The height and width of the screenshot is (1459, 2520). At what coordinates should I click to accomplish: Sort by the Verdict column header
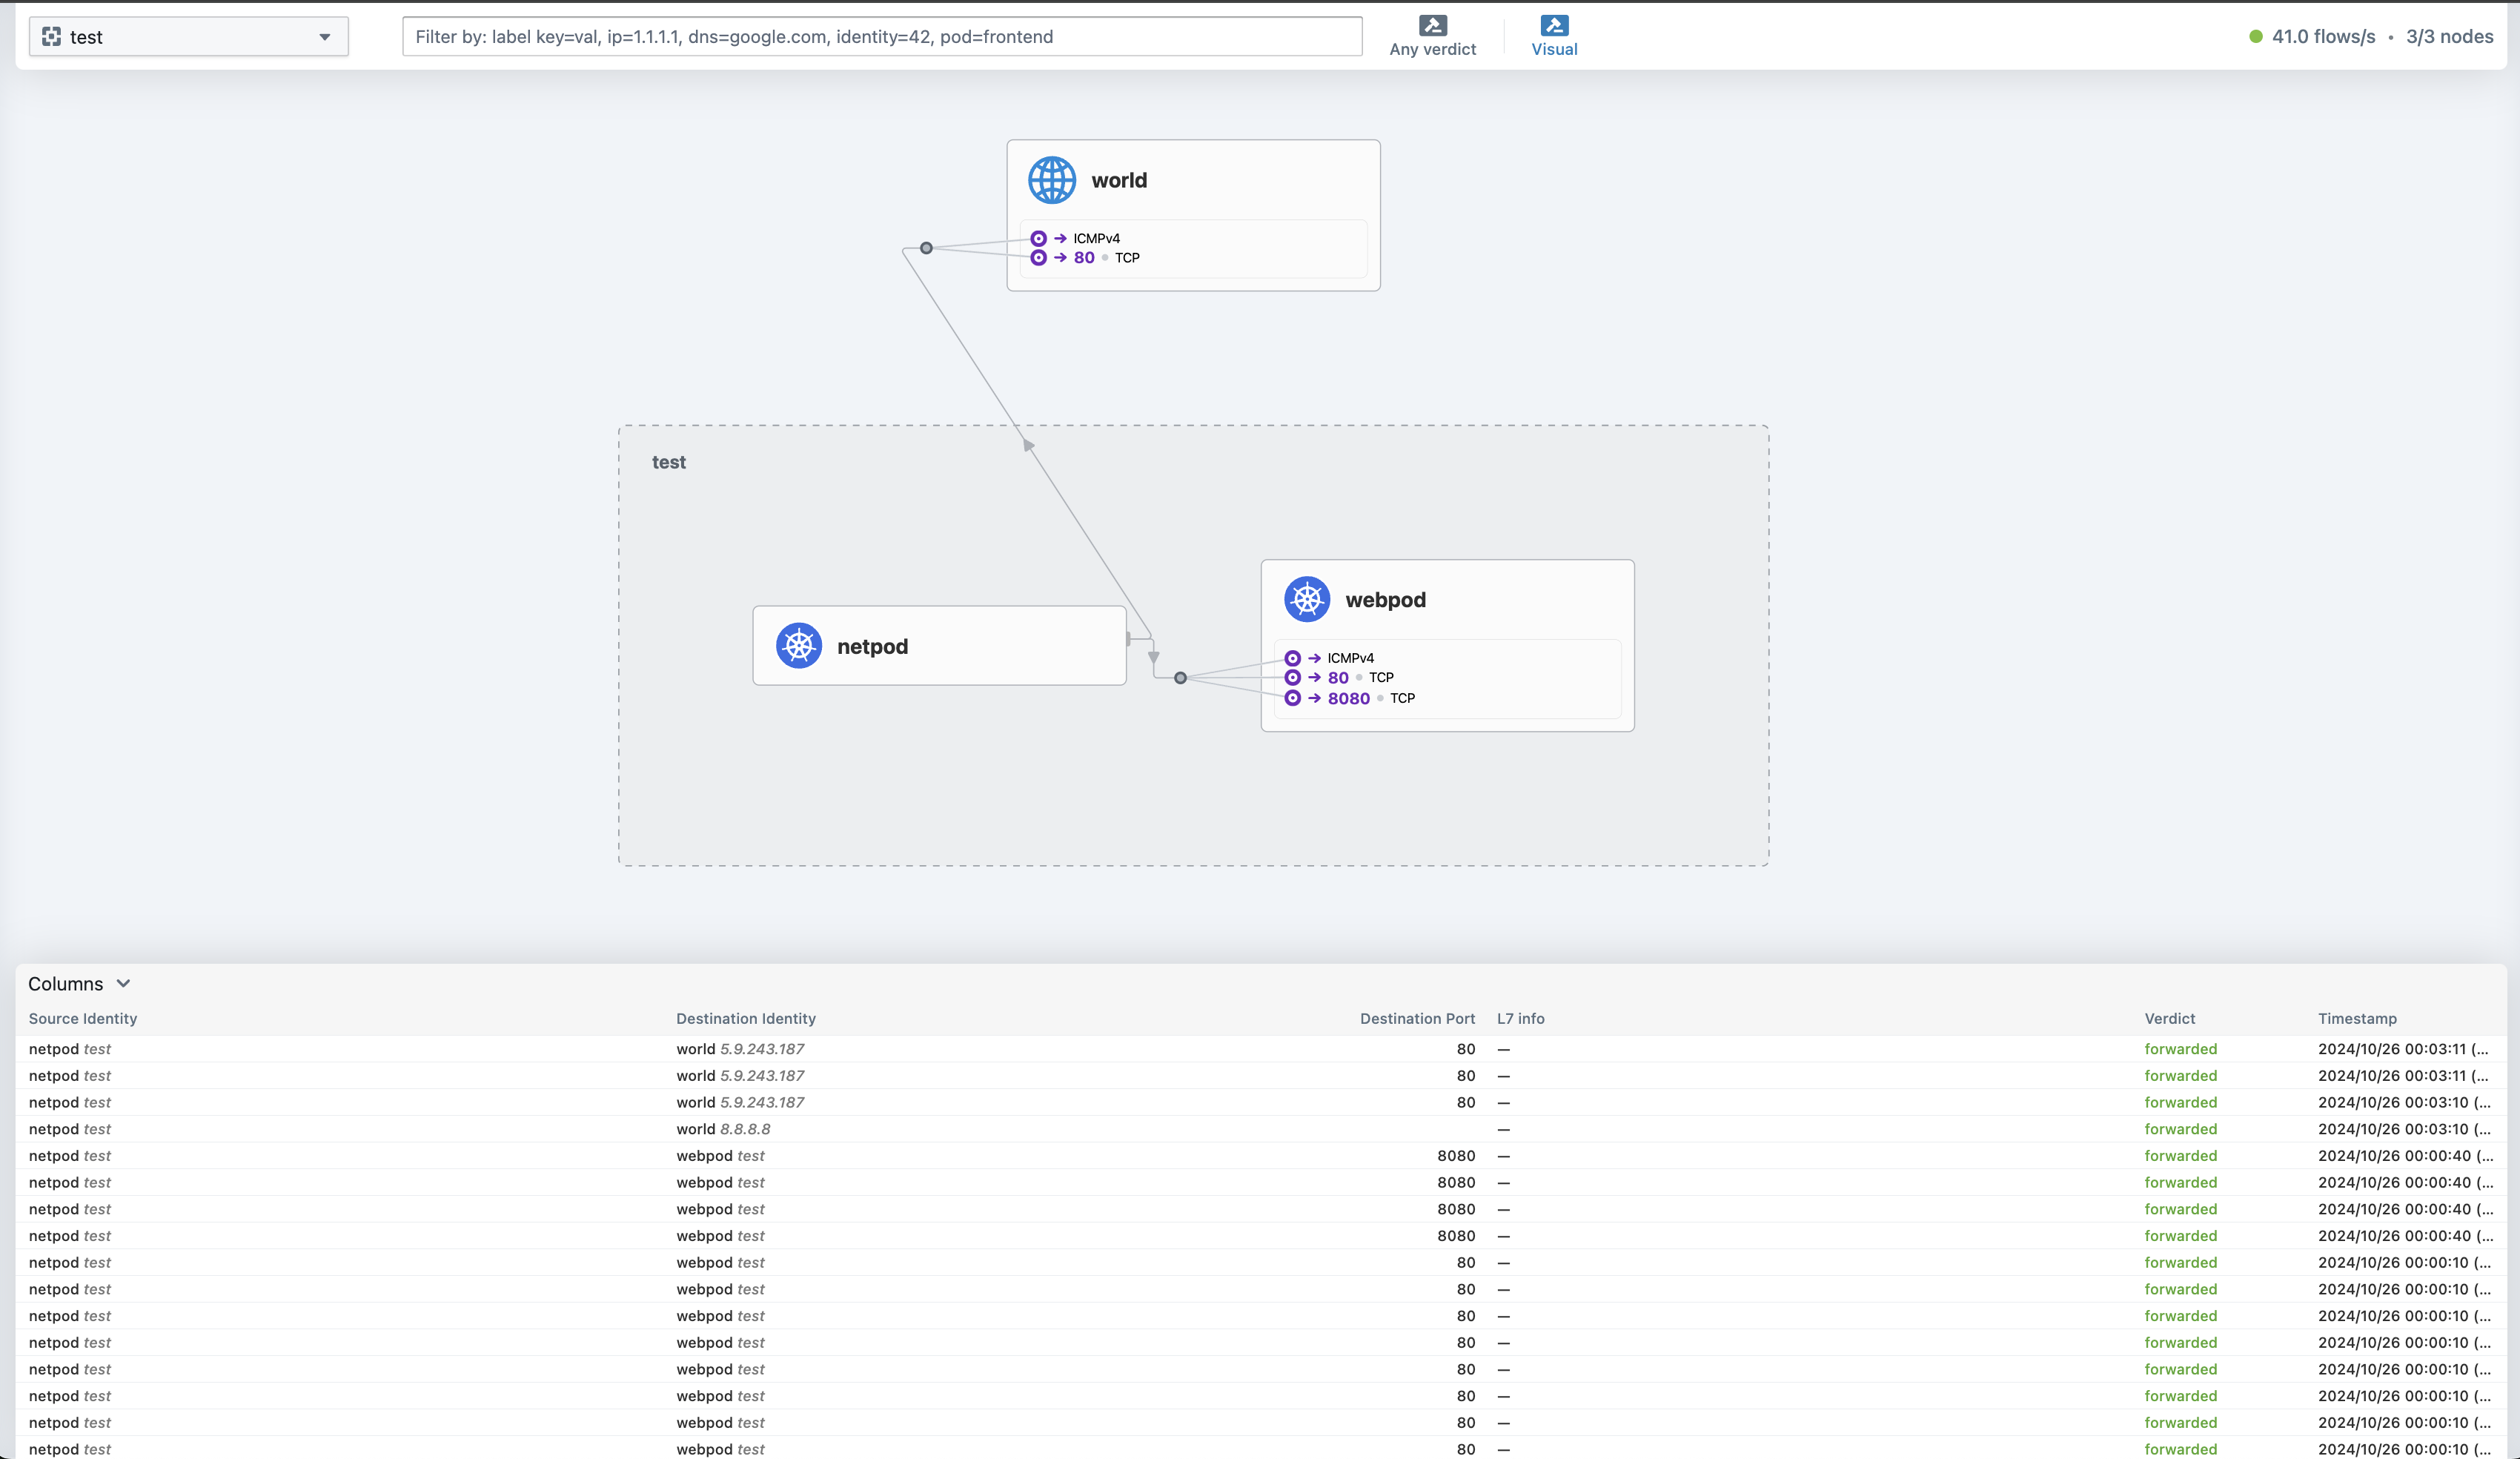tap(2169, 1018)
